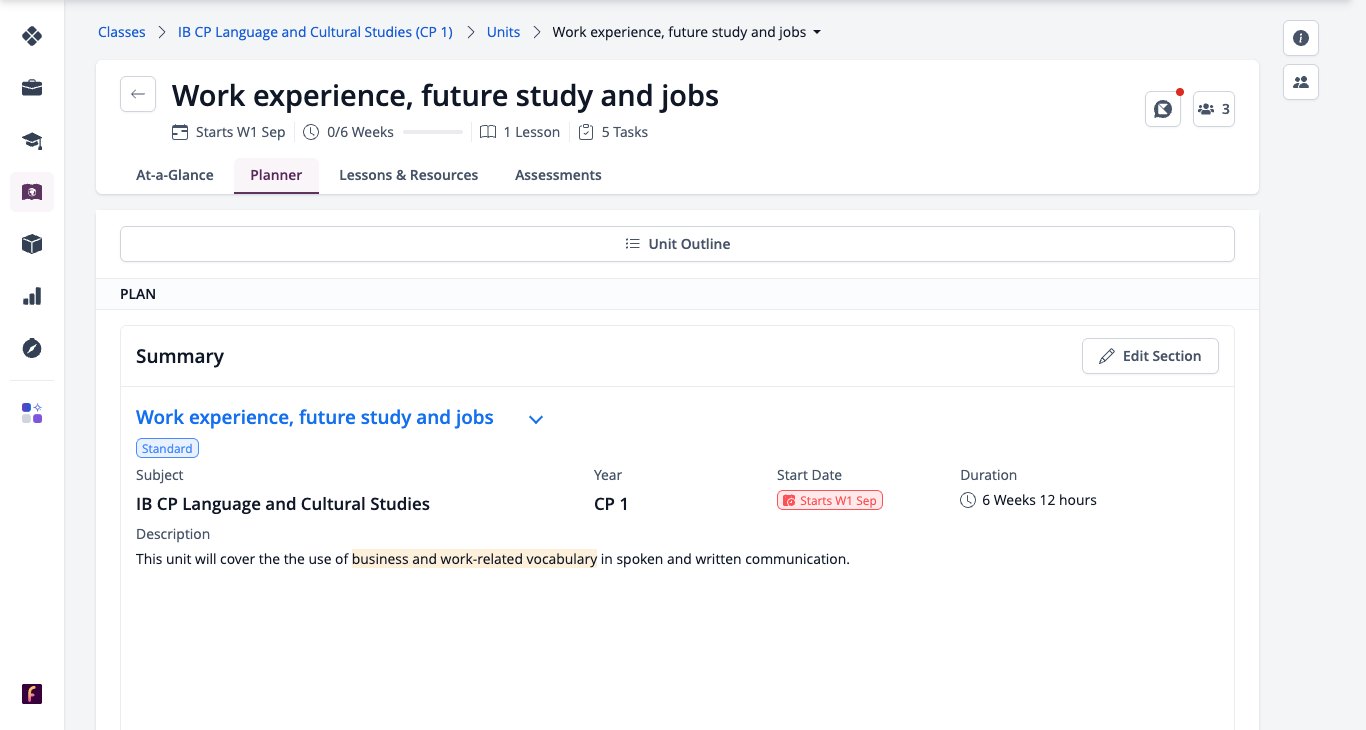Switch to the At-a-Glance tab
This screenshot has height=730, width=1366.
coord(175,175)
